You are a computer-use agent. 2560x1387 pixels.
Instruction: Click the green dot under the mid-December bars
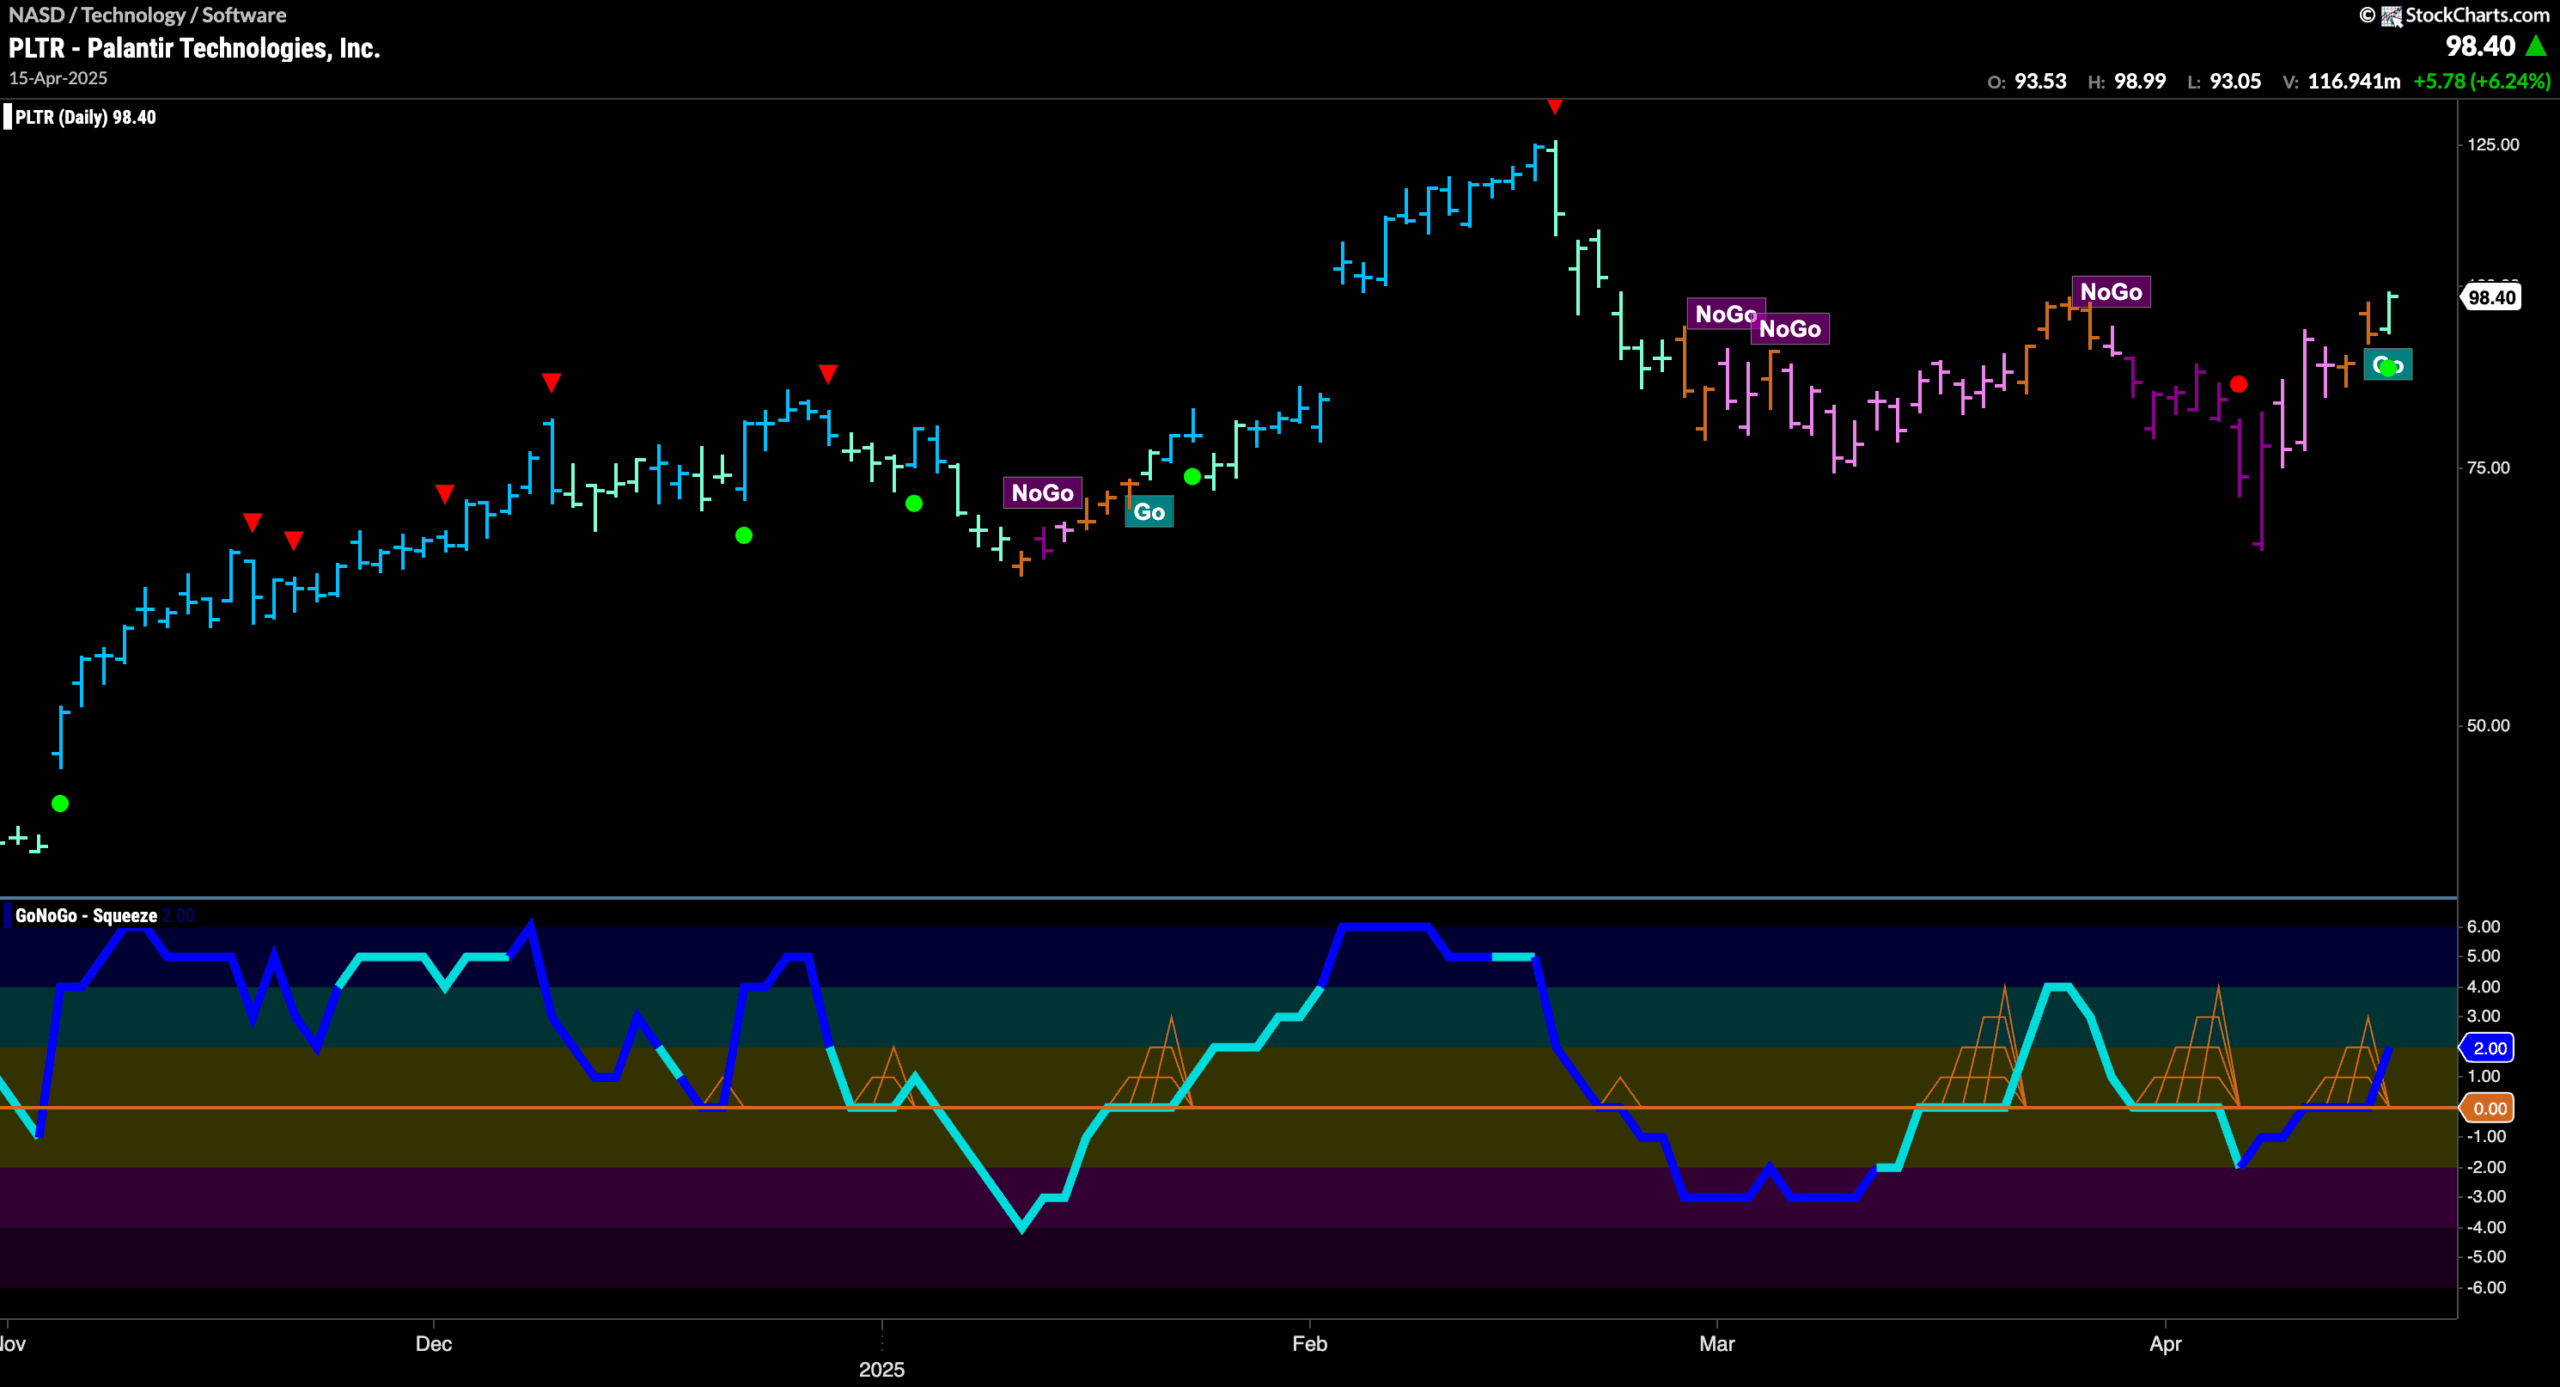tap(744, 536)
